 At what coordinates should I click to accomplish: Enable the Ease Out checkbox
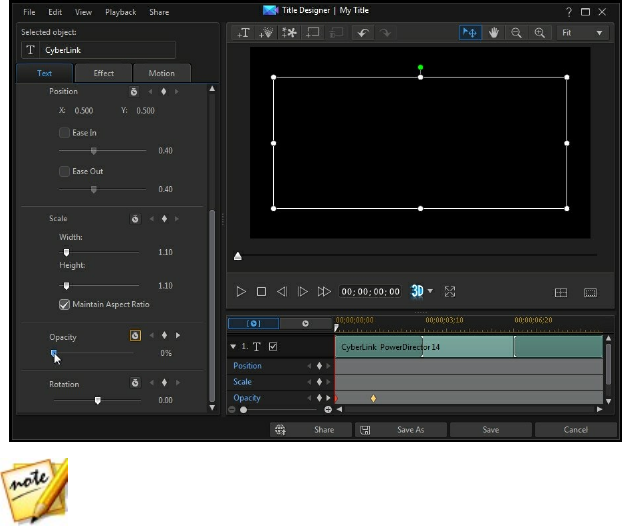[x=65, y=171]
